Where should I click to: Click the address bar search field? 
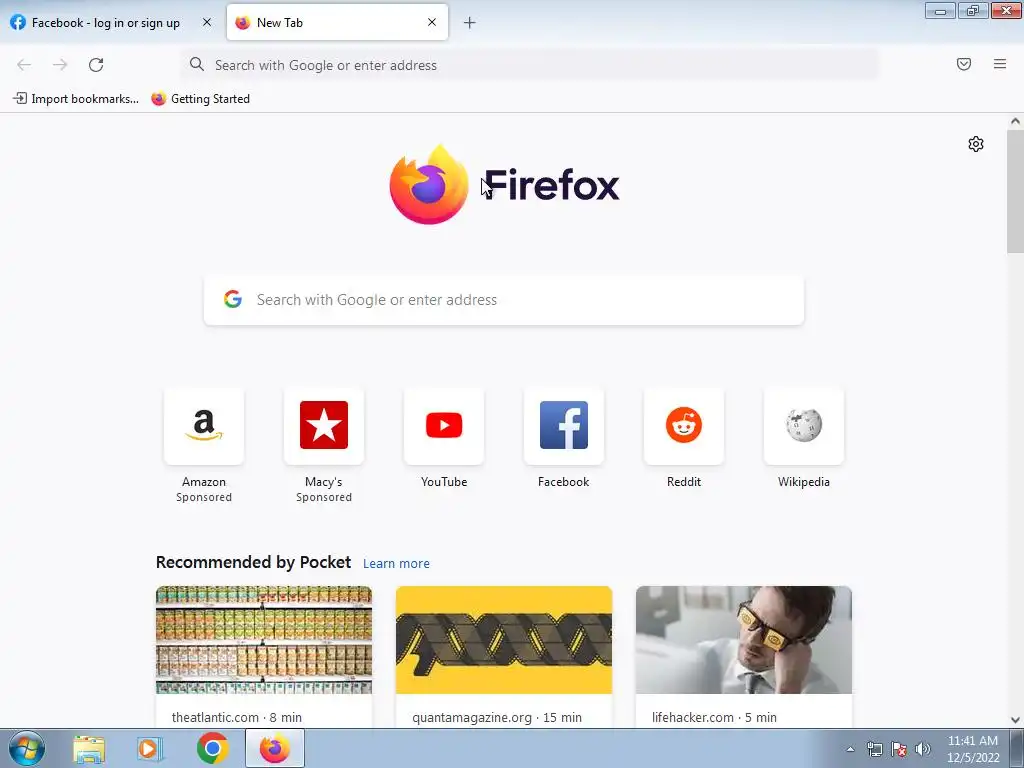coord(529,65)
